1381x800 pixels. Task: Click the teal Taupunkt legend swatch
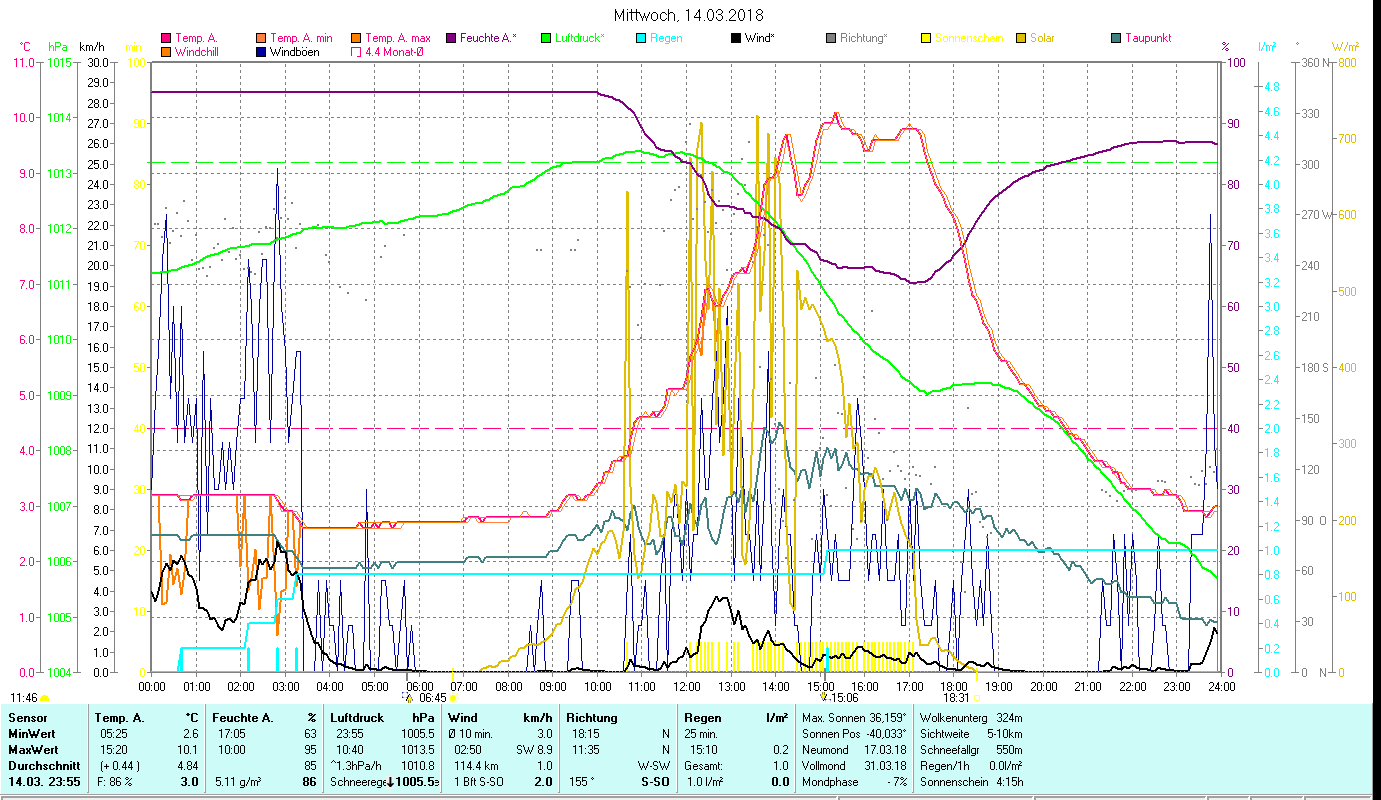1116,38
